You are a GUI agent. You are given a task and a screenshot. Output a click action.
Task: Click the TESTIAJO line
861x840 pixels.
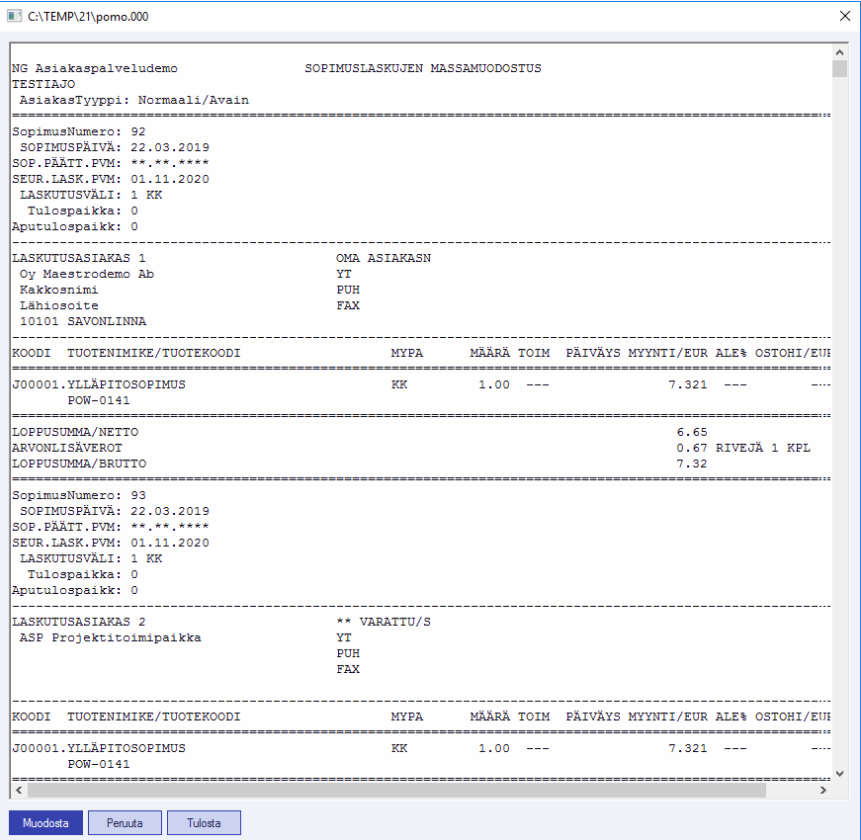[x=43, y=84]
